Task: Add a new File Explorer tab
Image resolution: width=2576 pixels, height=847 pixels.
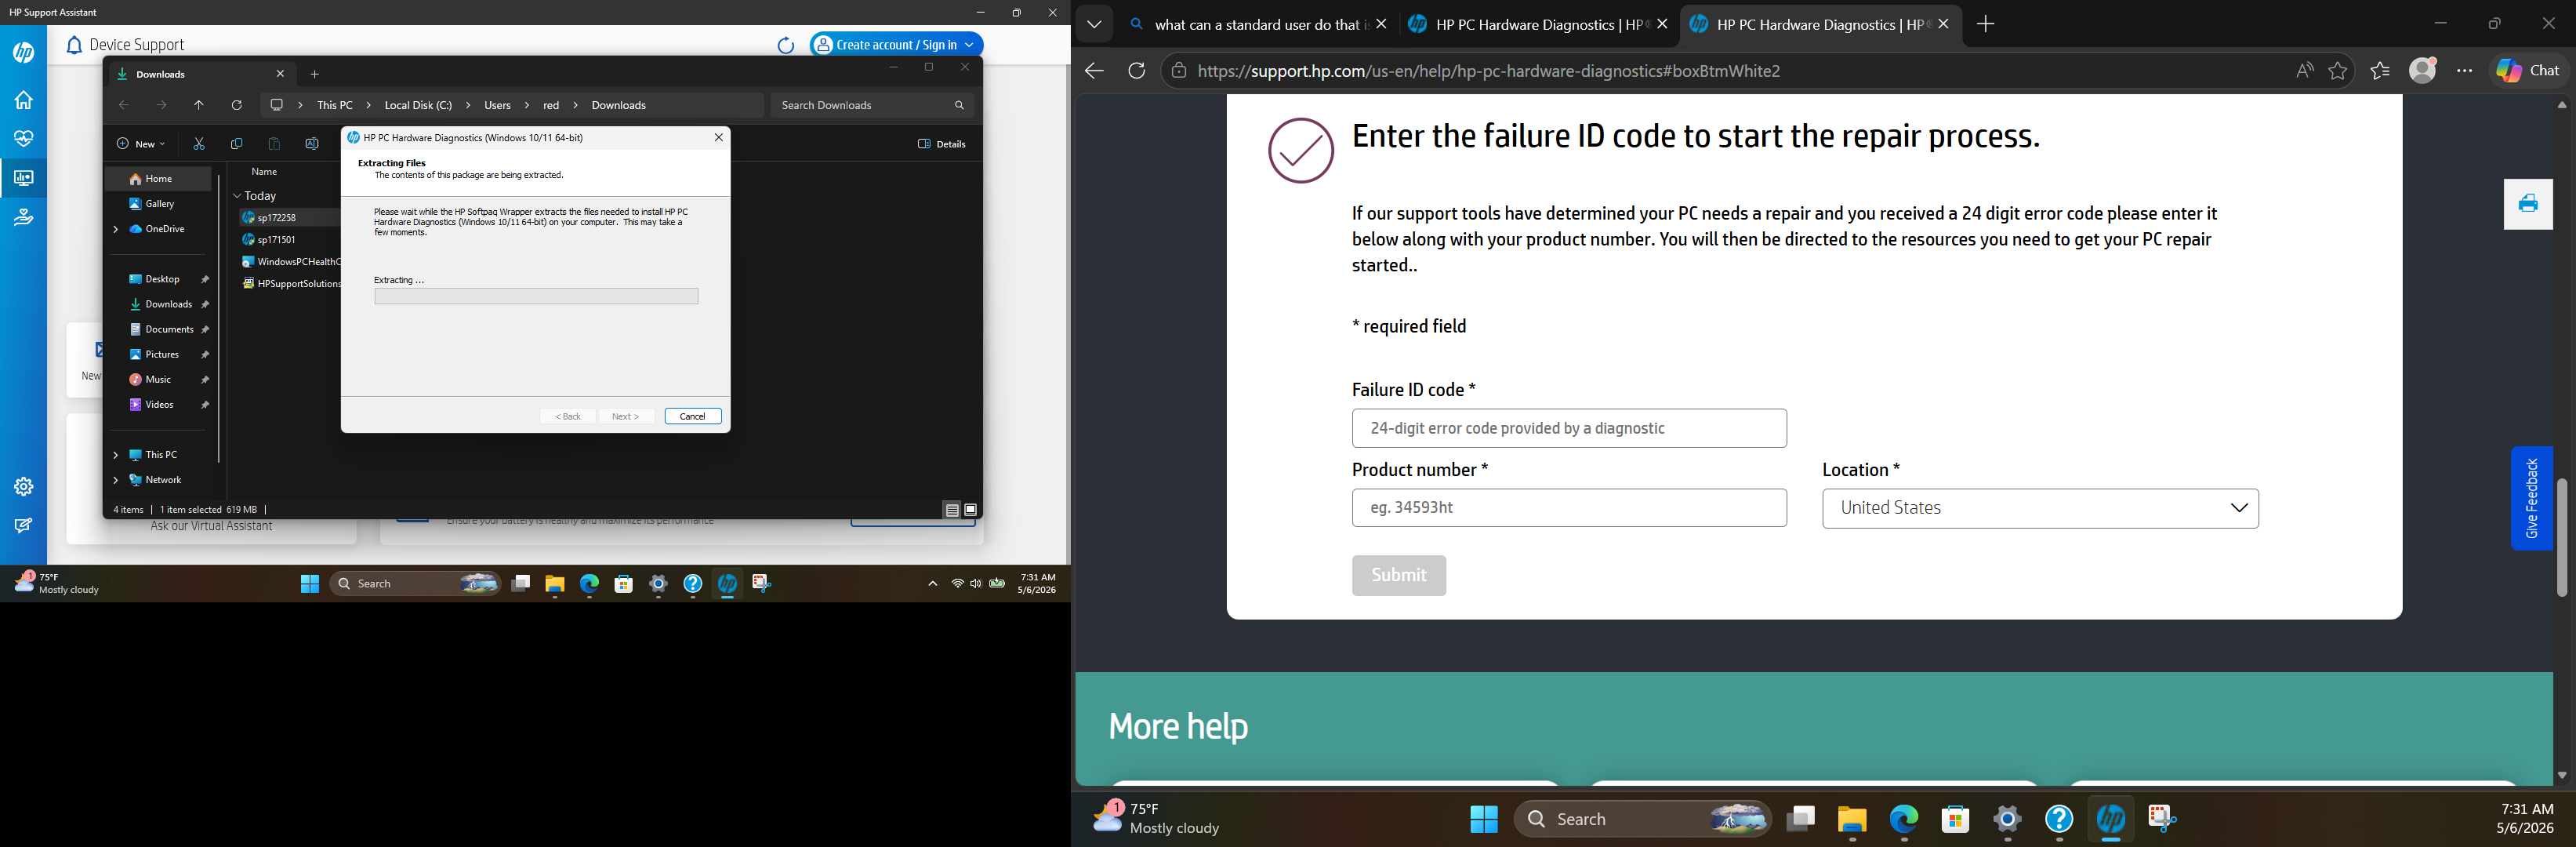Action: tap(315, 74)
